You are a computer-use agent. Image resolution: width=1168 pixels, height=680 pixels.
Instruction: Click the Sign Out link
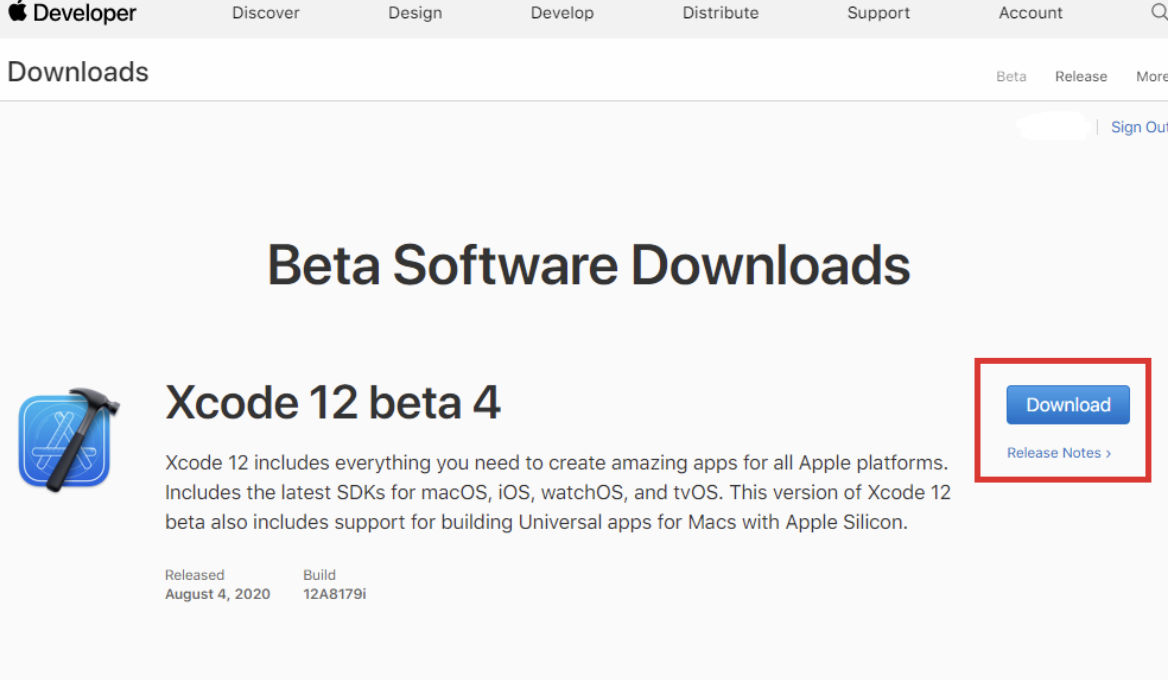click(x=1139, y=127)
